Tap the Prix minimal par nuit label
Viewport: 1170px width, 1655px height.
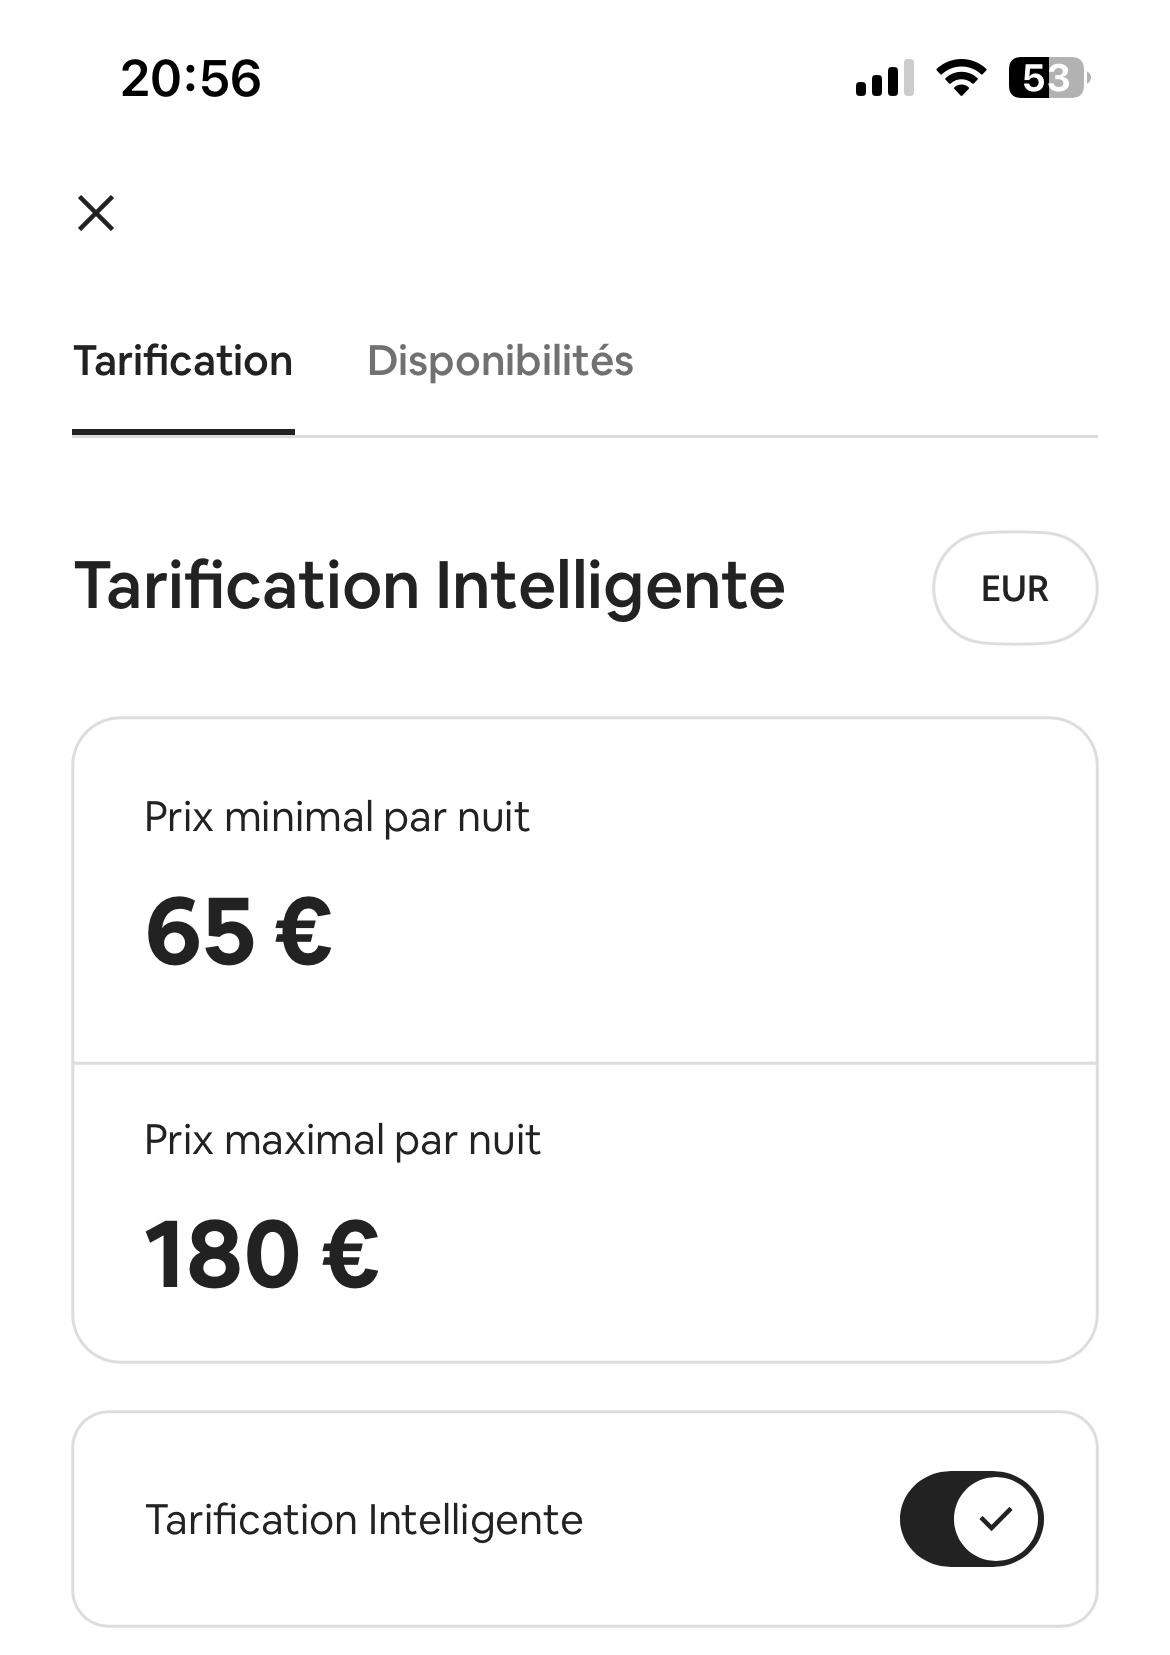(337, 817)
